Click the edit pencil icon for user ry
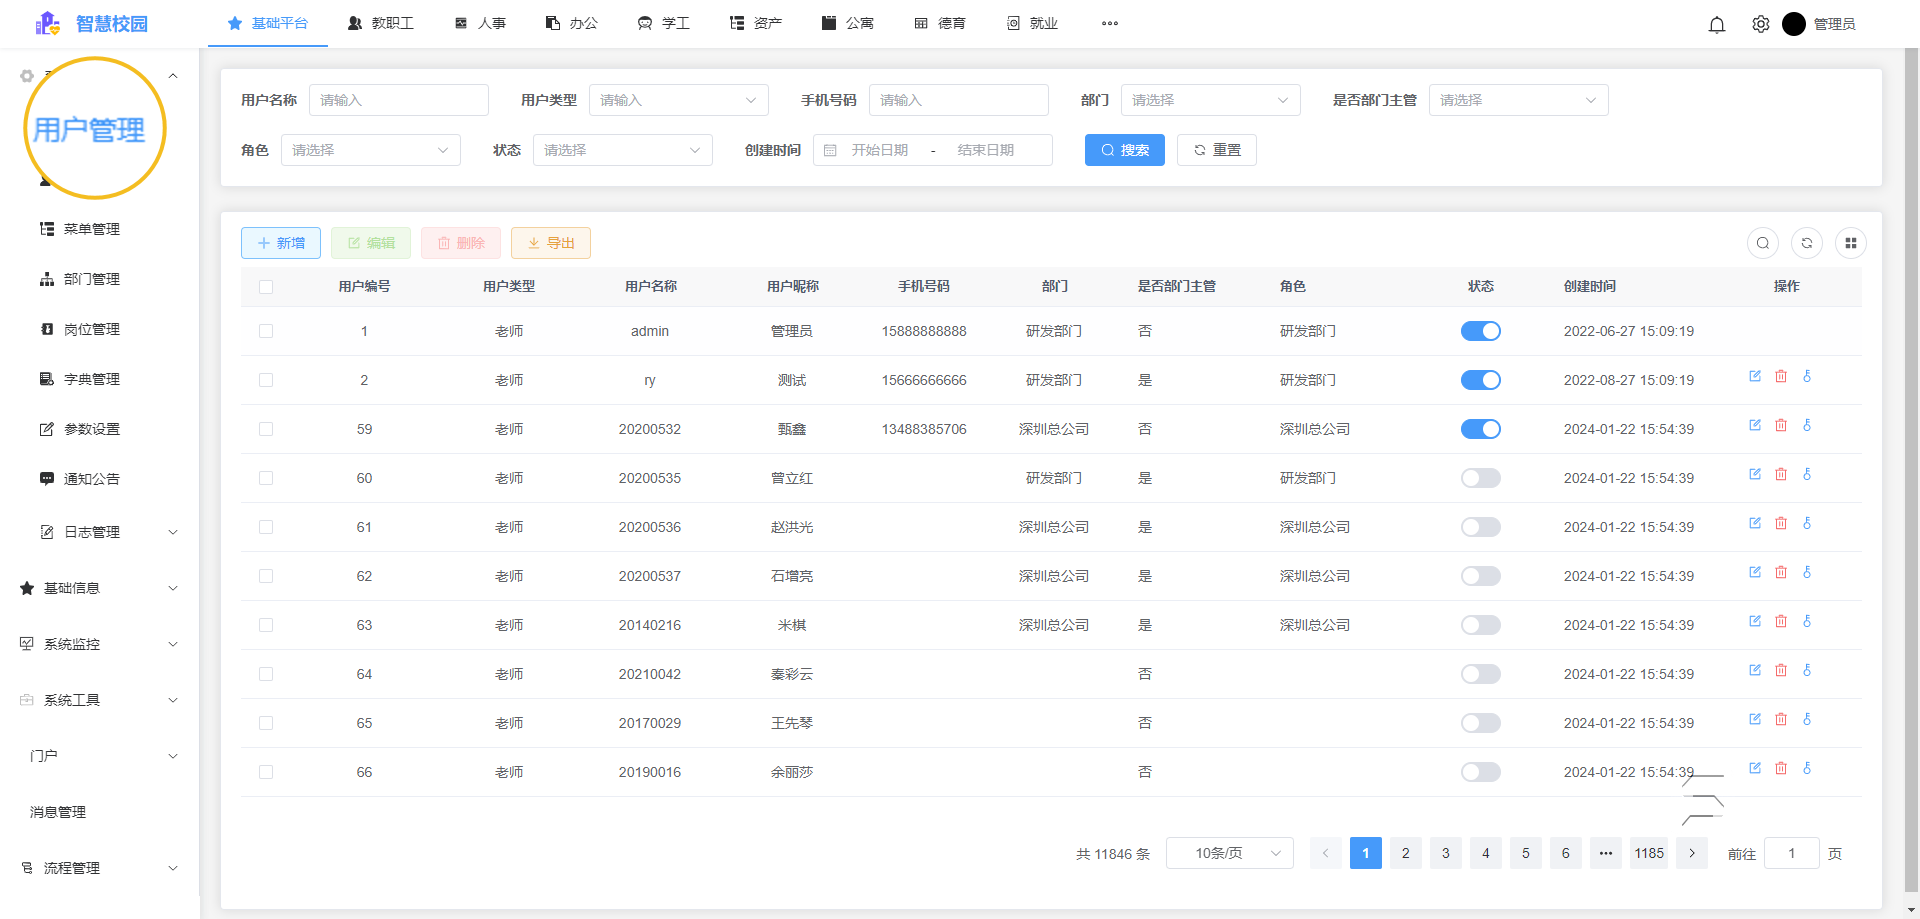Screen dimensions: 1920x919 coord(1755,376)
